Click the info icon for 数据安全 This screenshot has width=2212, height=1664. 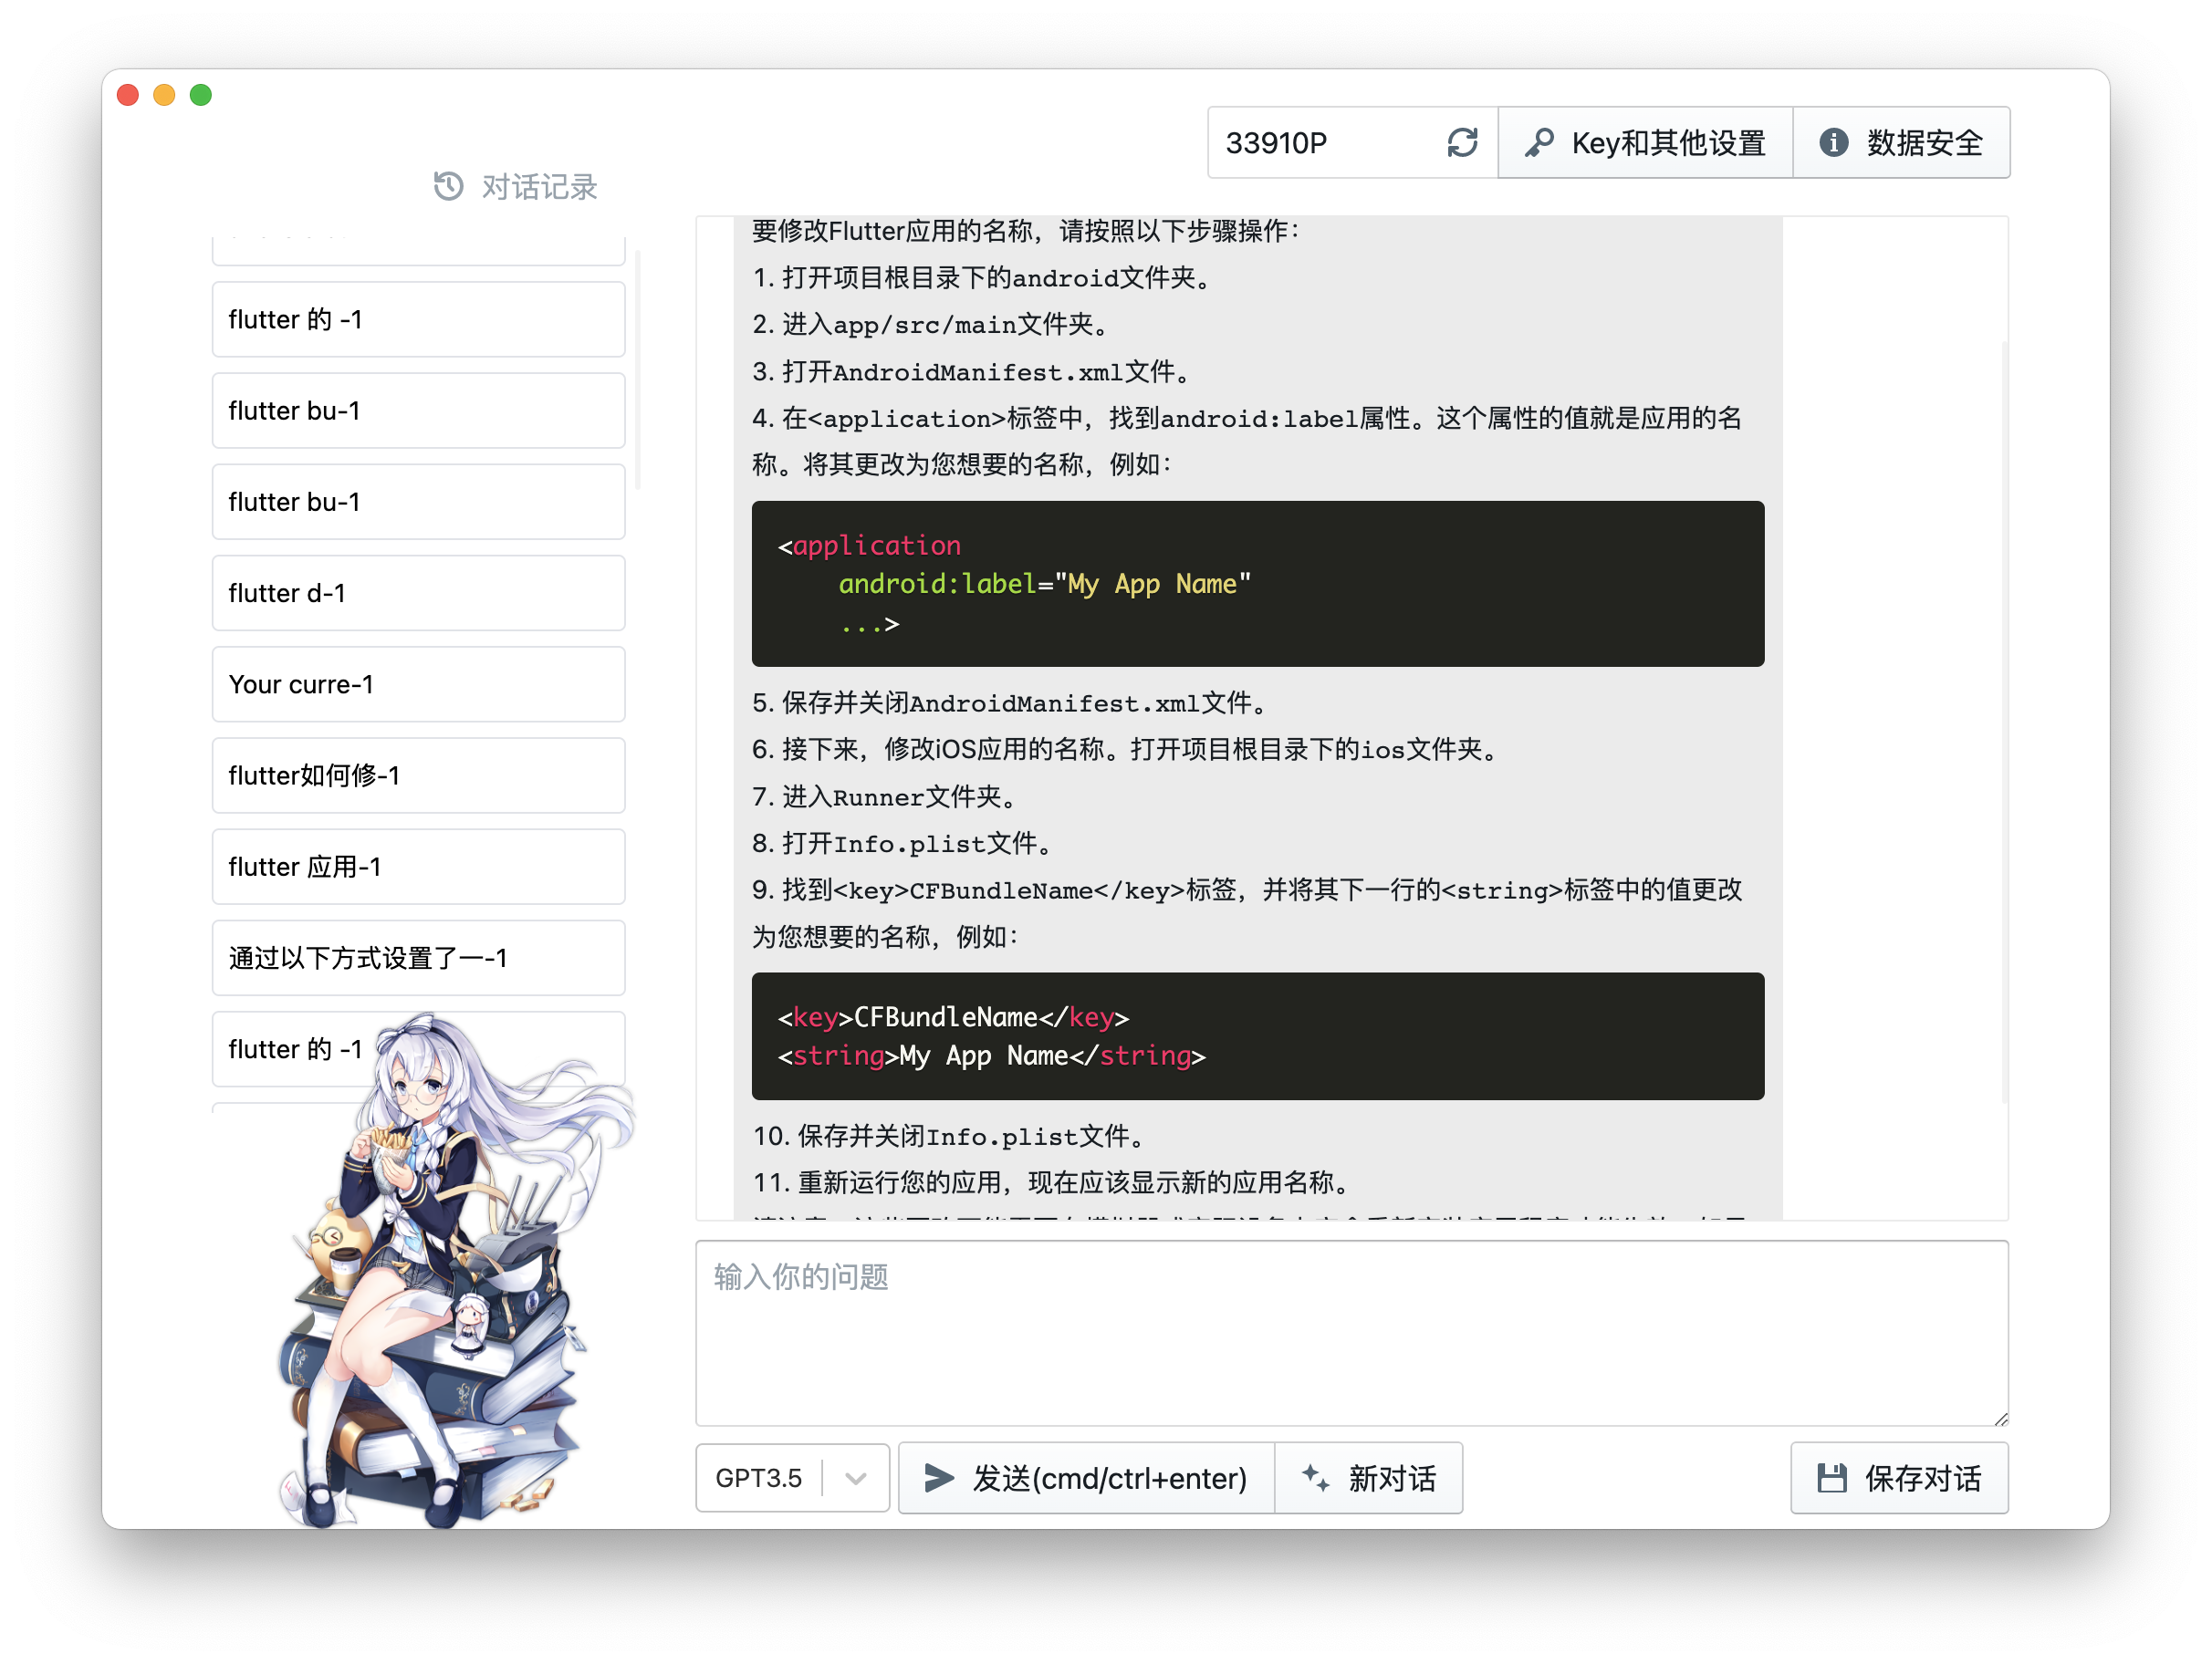click(x=1832, y=143)
